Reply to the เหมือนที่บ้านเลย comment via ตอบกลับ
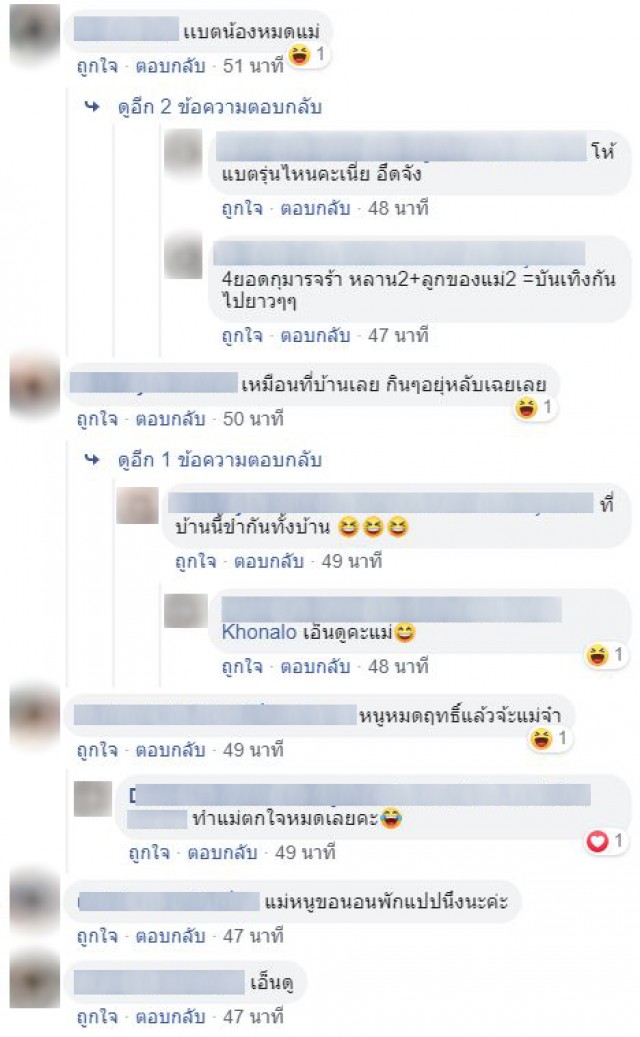The width and height of the screenshot is (640, 1037). 171,419
